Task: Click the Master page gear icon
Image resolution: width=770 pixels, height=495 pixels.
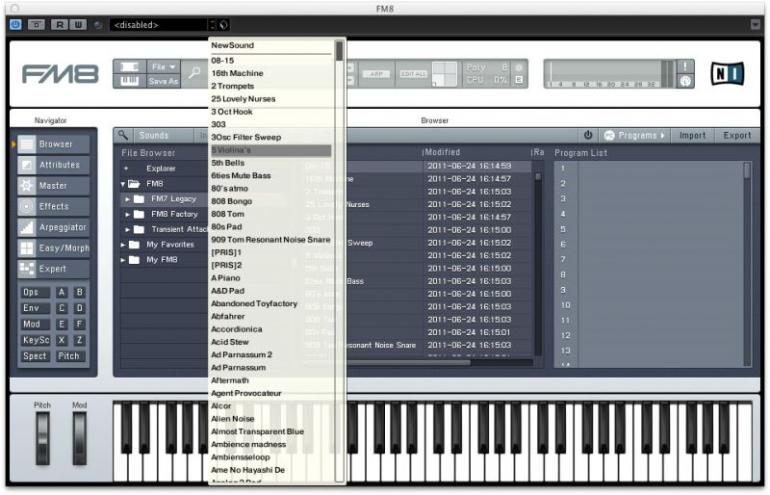Action: click(x=27, y=186)
